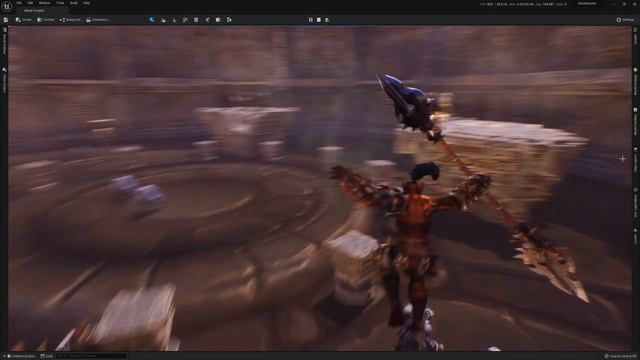The height and width of the screenshot is (360, 640).
Task: Open the Tools menu
Action: (60, 3)
